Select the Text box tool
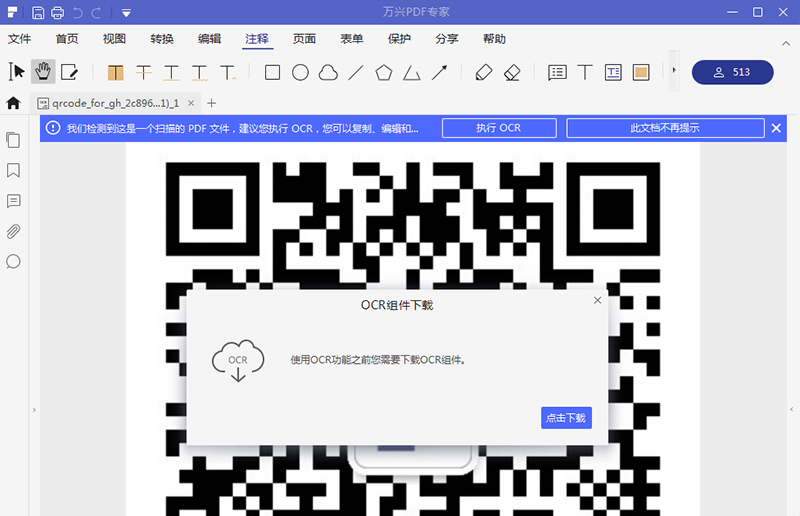This screenshot has height=516, width=800. click(613, 72)
